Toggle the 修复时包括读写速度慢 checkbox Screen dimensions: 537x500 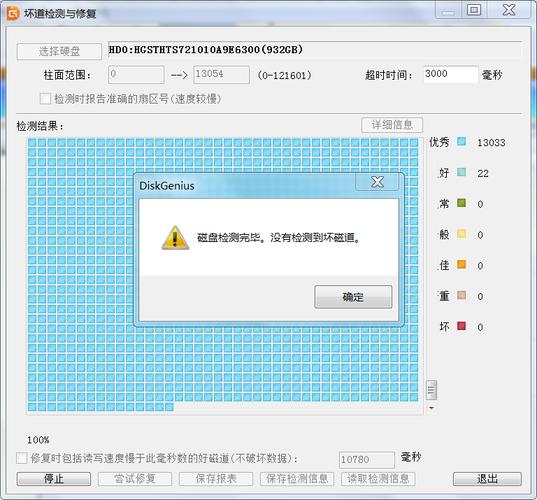pos(22,458)
